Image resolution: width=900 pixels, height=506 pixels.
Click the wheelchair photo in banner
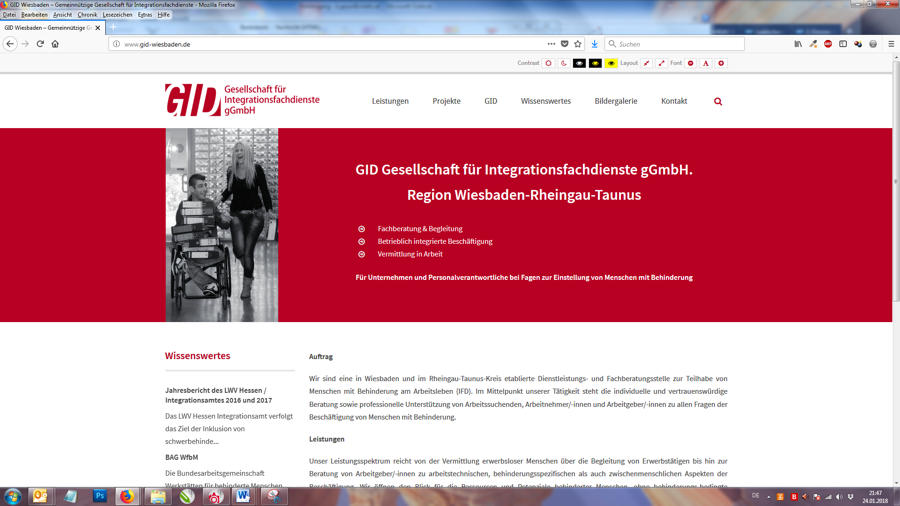(222, 225)
